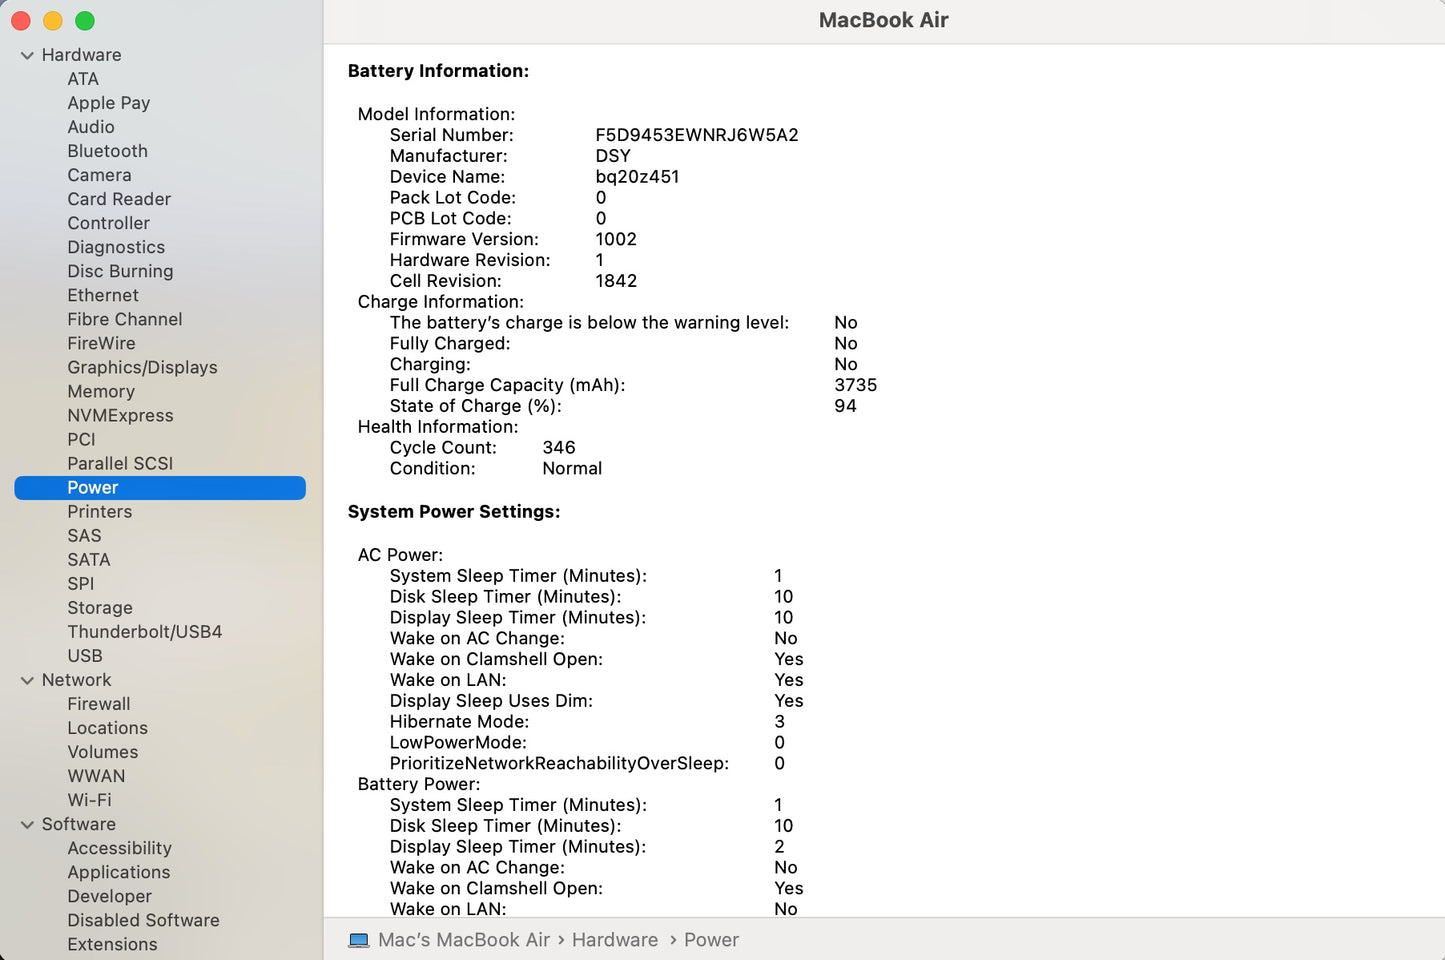
Task: Select the Storage hardware item
Action: click(99, 608)
